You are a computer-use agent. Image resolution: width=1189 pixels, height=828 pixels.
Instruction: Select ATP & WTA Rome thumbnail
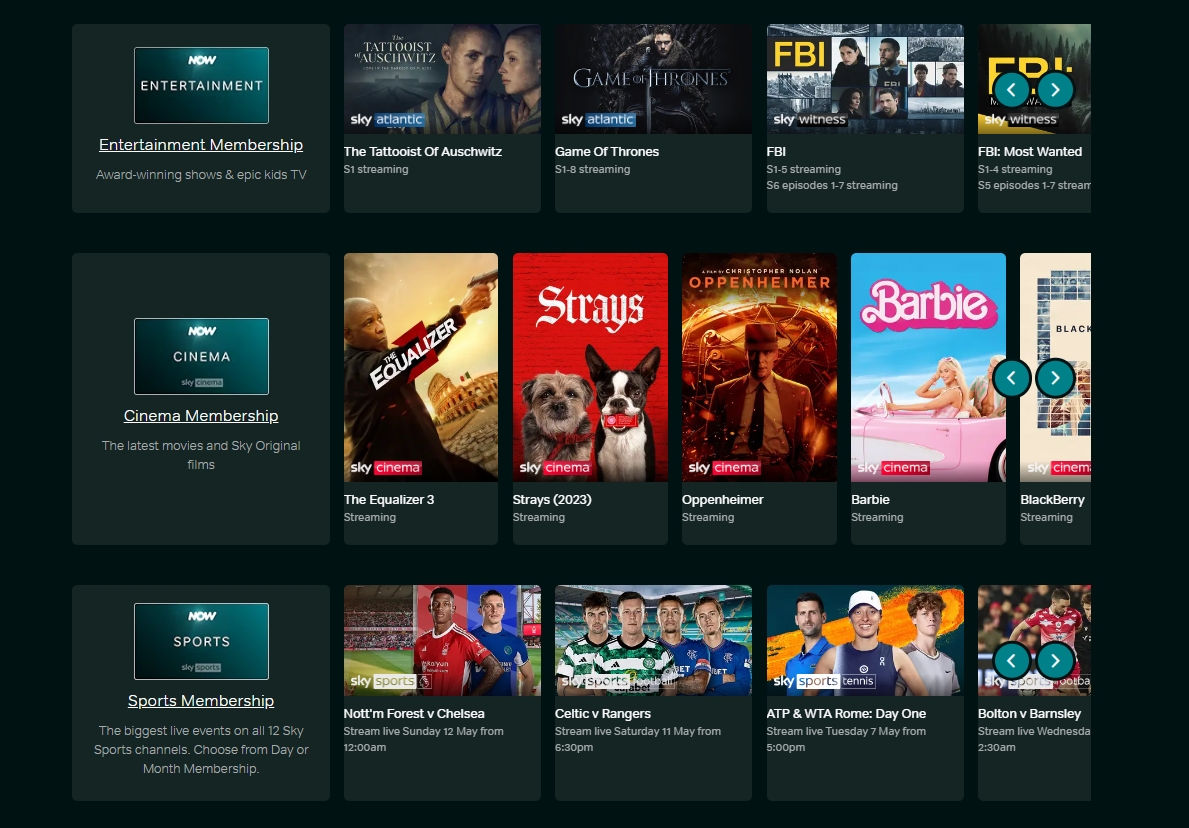[x=865, y=641]
